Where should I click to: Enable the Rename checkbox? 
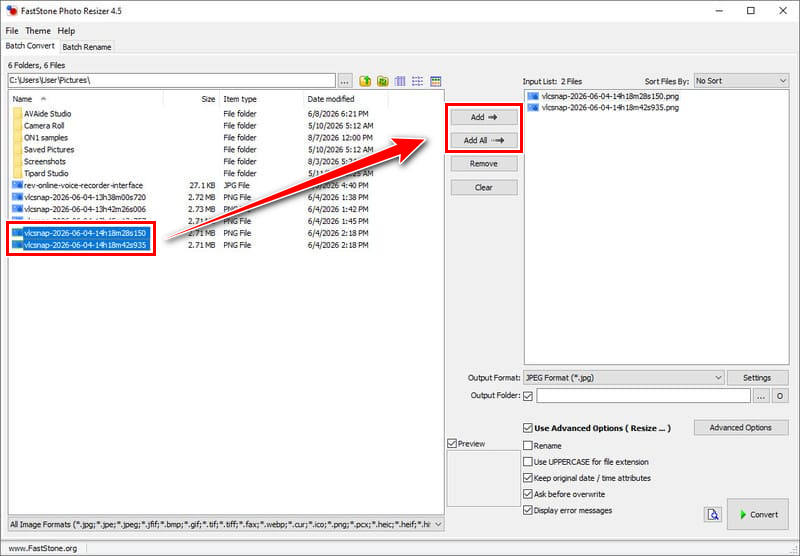point(528,445)
